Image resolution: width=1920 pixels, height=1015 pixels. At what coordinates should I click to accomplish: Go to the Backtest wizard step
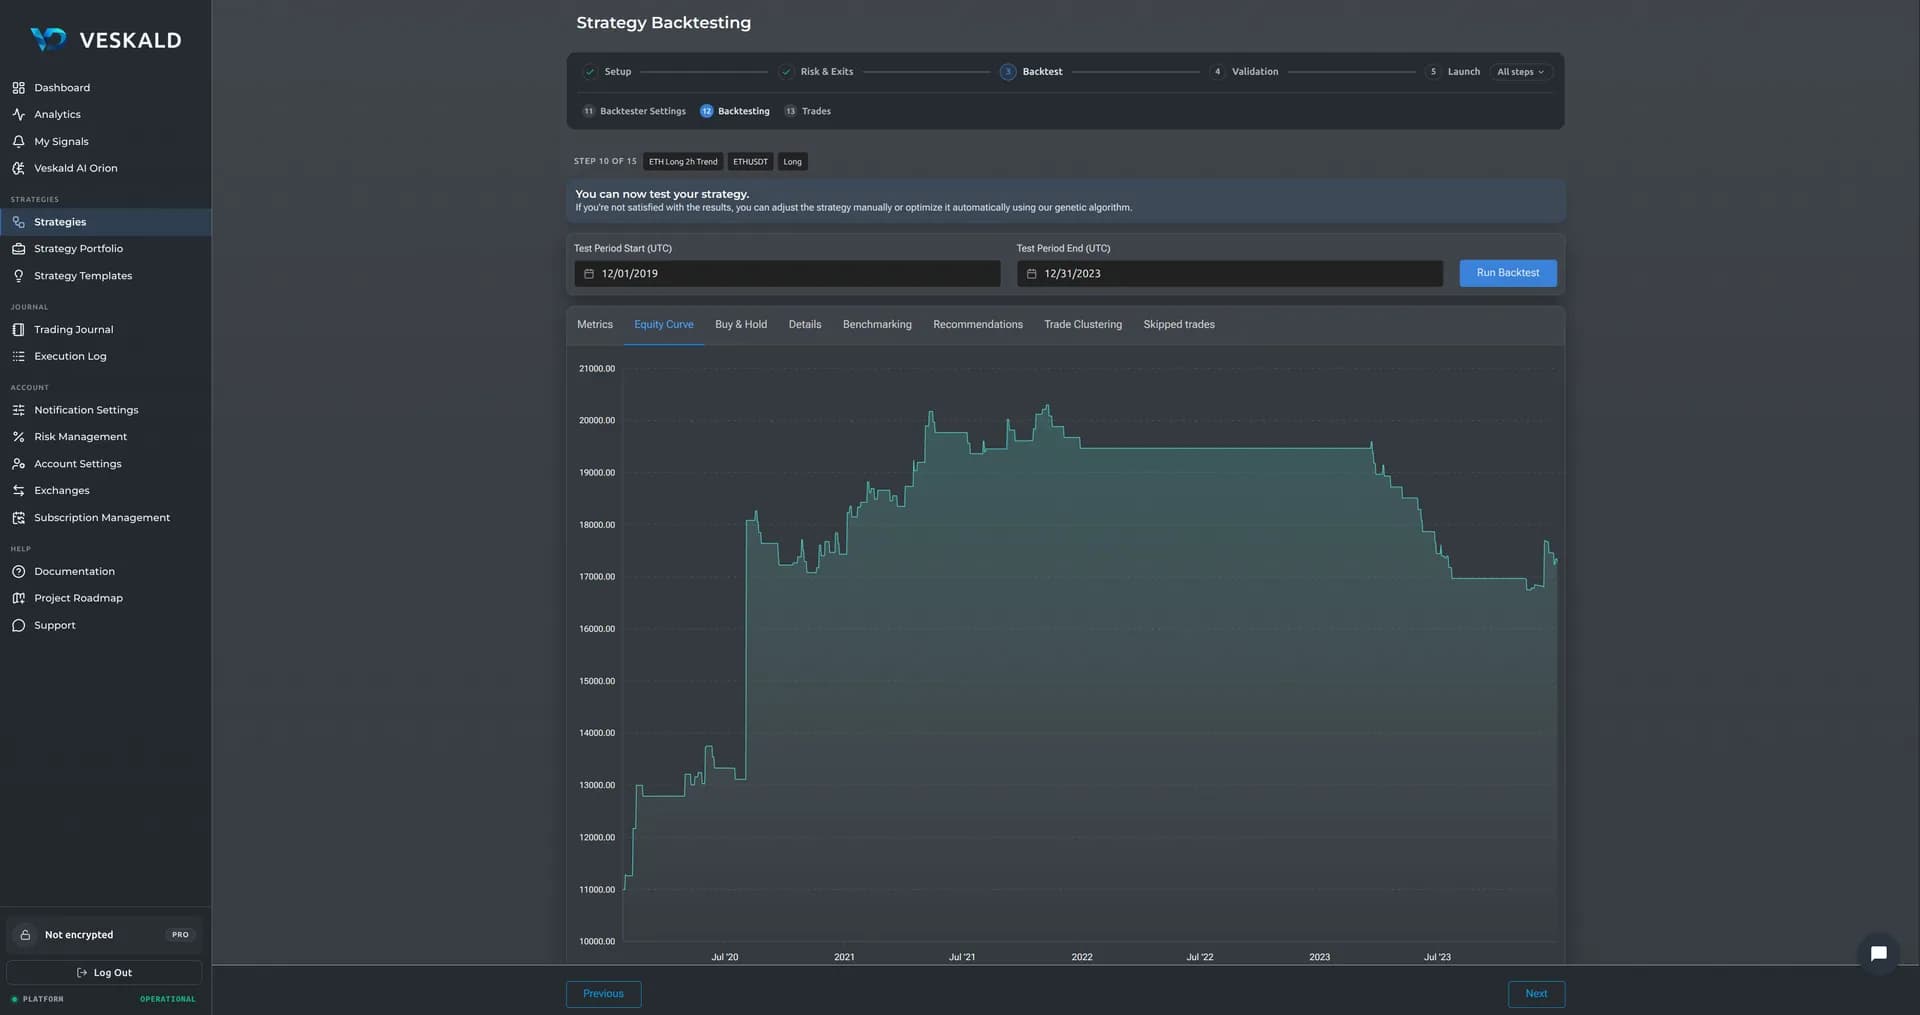click(1031, 72)
